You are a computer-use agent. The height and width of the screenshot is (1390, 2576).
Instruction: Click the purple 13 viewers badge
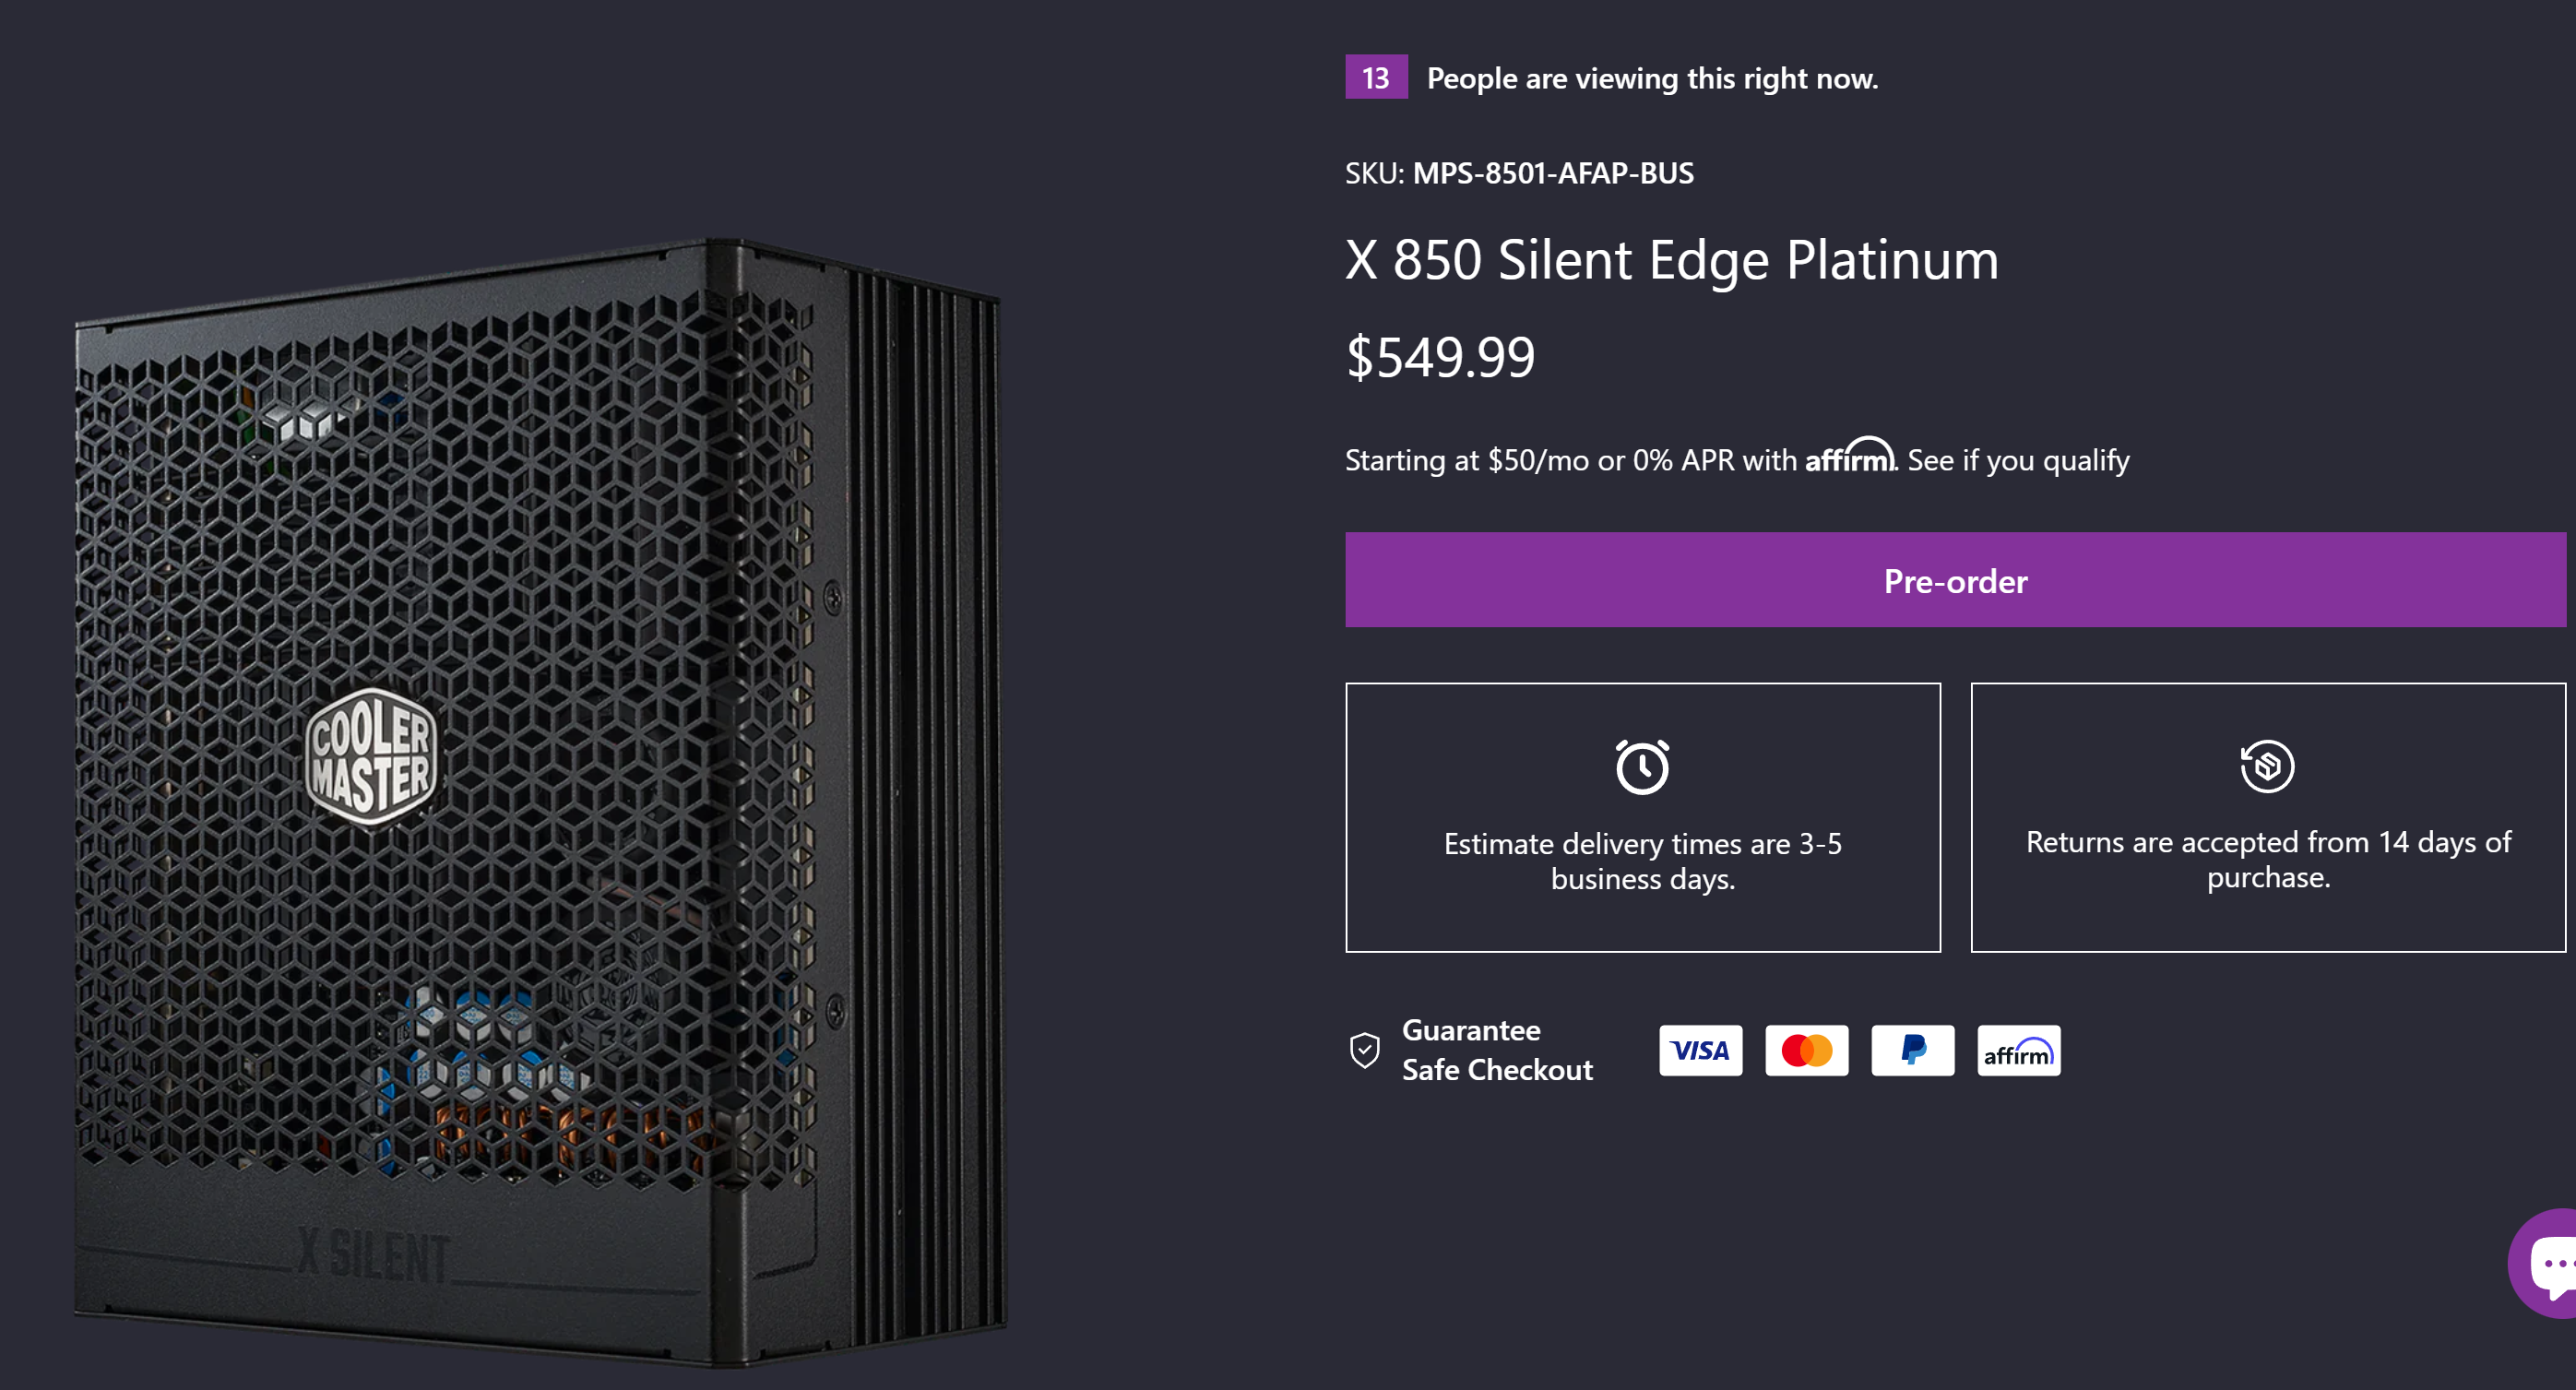click(x=1376, y=77)
